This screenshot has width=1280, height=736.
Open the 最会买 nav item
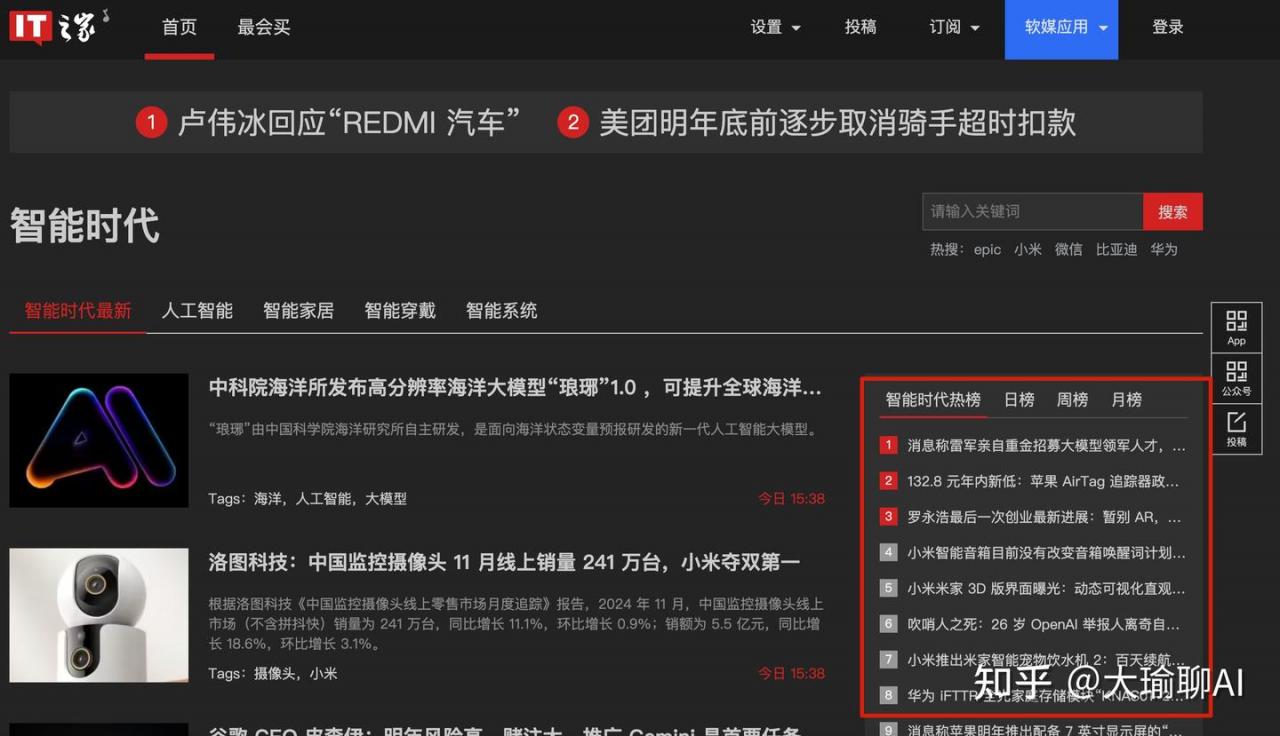[x=264, y=27]
